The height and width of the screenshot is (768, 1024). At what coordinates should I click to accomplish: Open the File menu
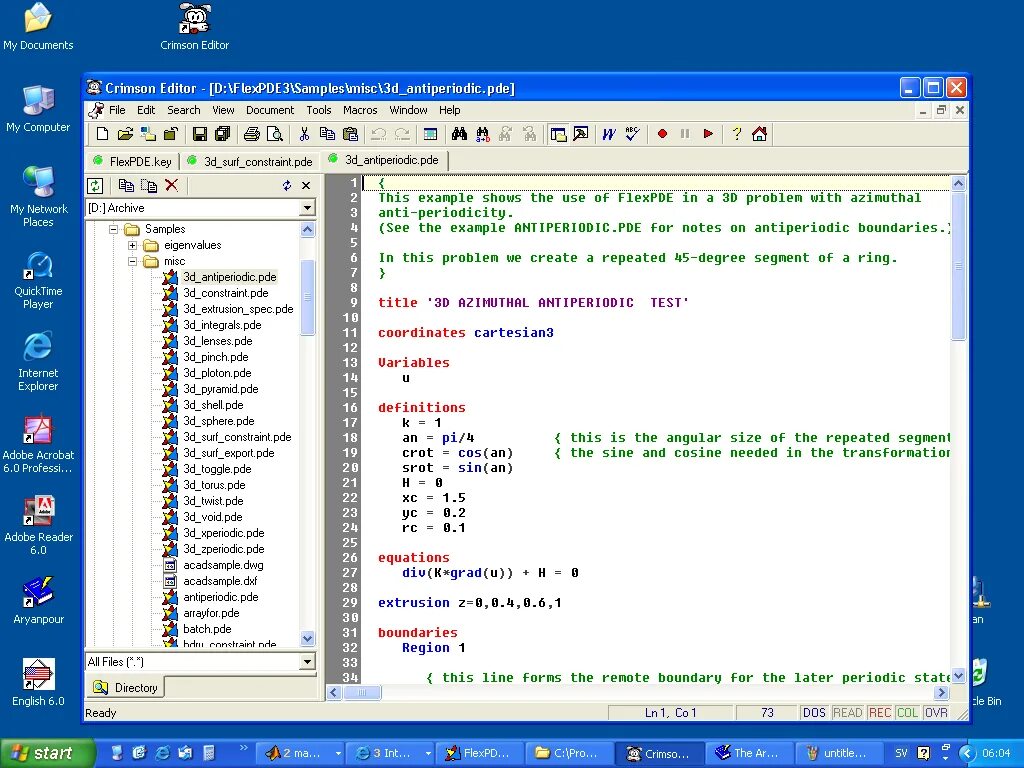point(117,110)
